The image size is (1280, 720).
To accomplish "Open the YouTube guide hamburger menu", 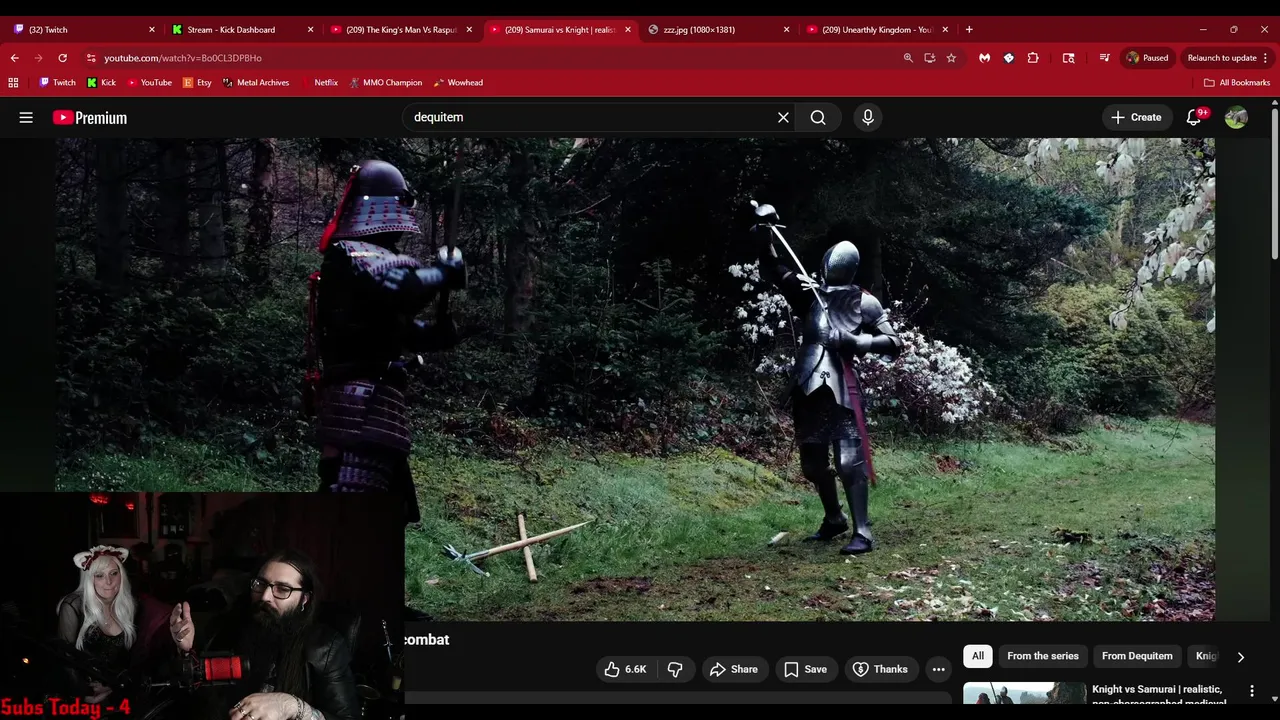I will (x=26, y=117).
